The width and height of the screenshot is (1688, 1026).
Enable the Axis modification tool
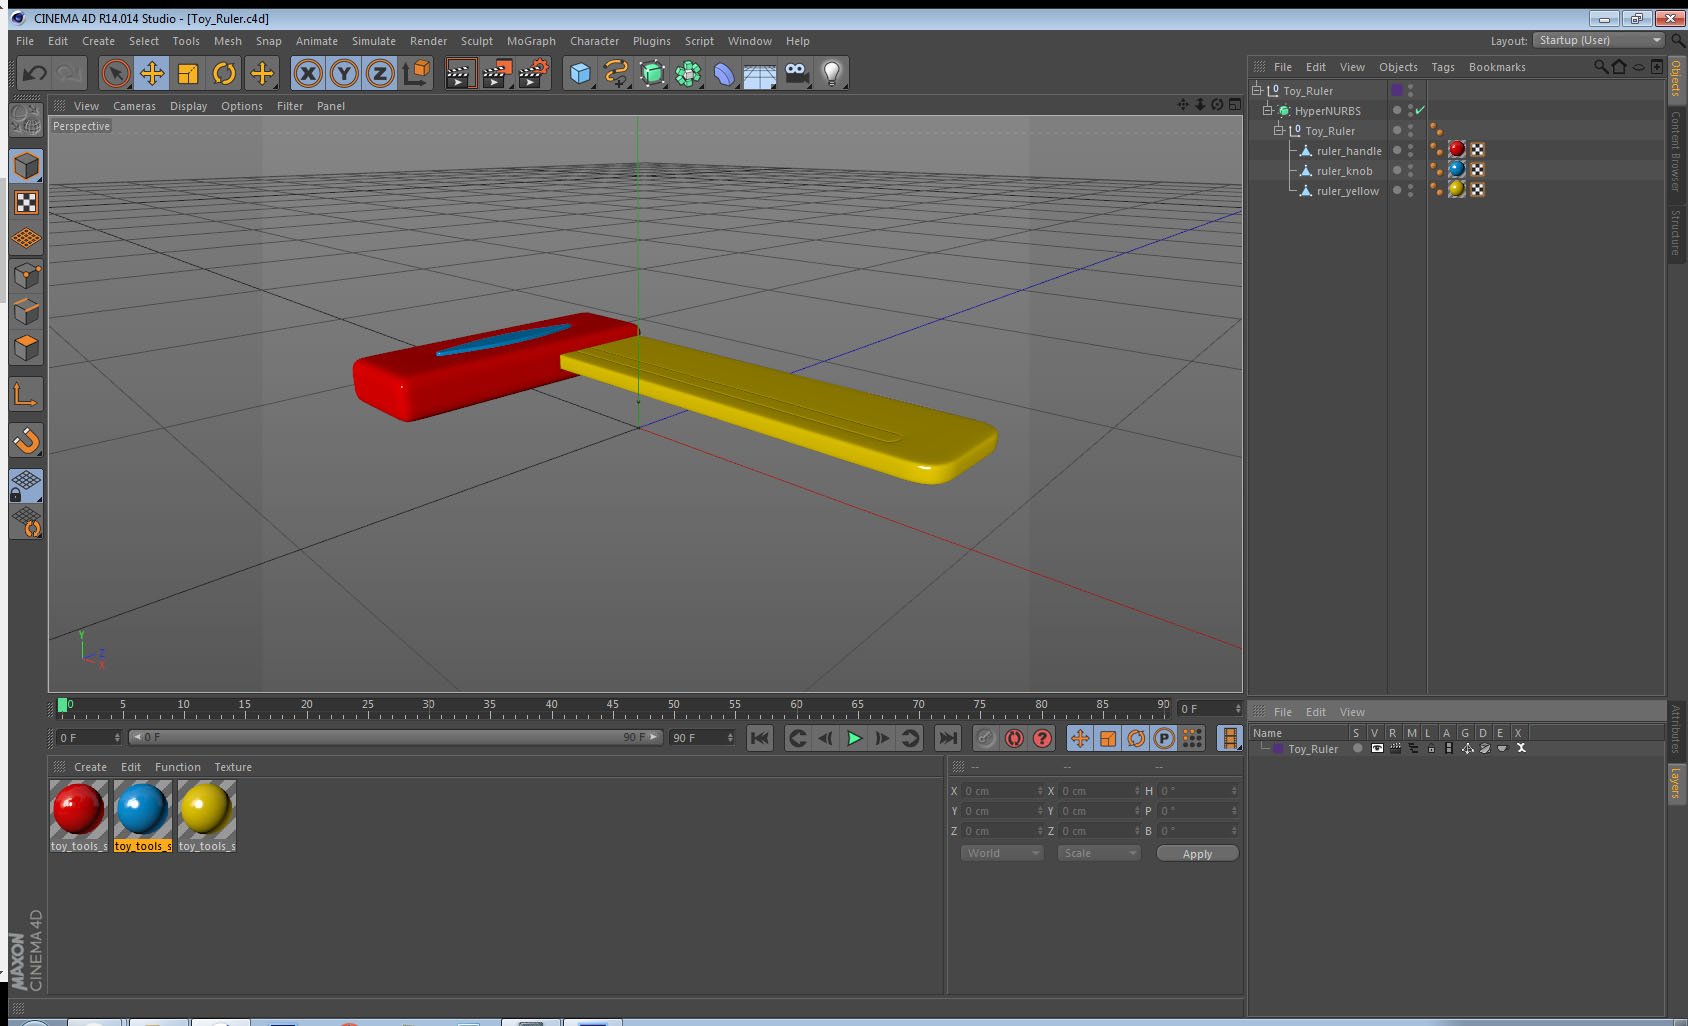click(x=26, y=394)
